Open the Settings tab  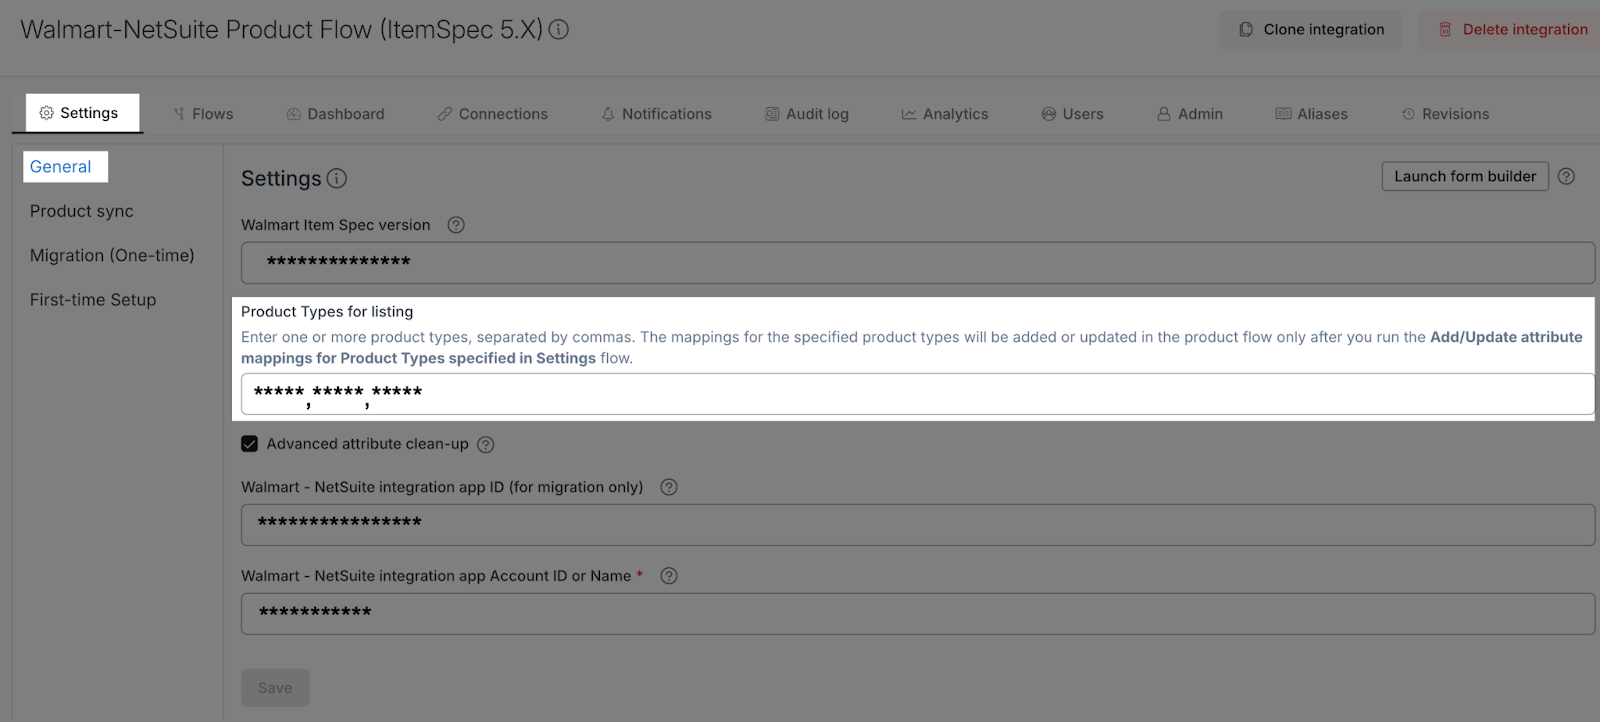click(78, 113)
